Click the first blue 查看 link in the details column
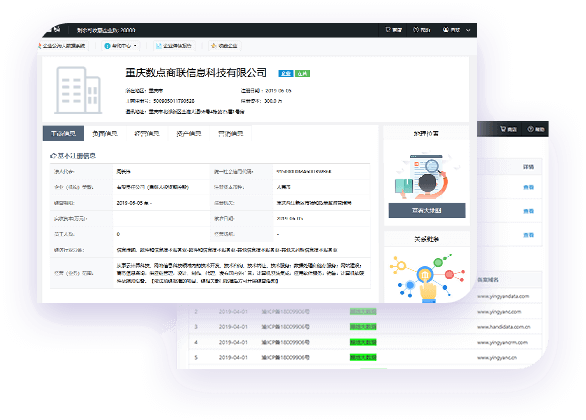This screenshot has width=586, height=420. [528, 187]
